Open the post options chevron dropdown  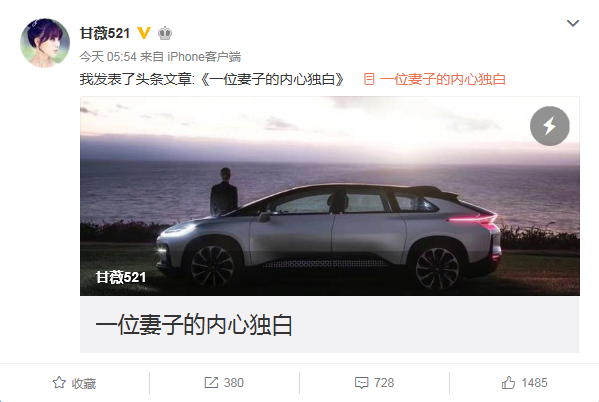point(573,23)
